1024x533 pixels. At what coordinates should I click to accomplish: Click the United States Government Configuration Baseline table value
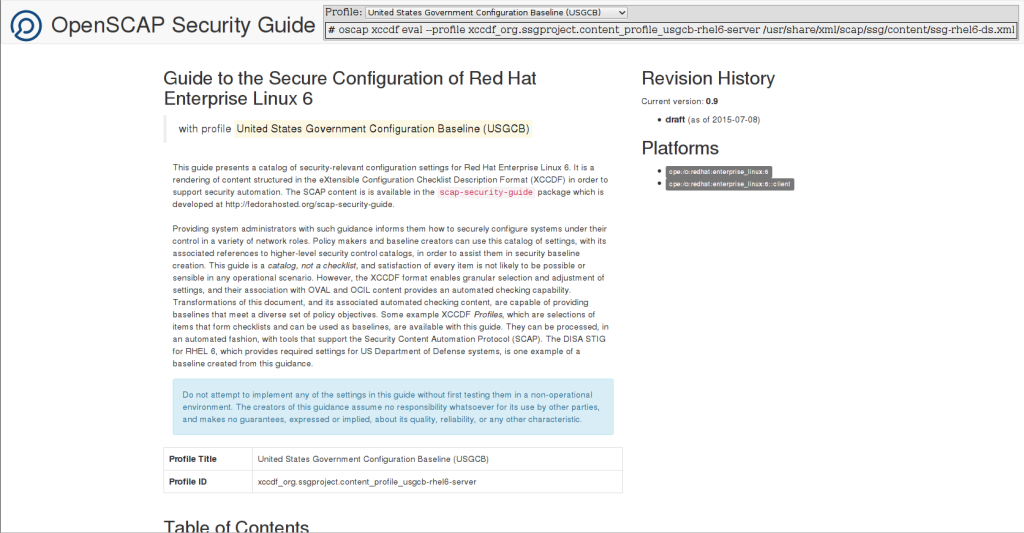[373, 459]
